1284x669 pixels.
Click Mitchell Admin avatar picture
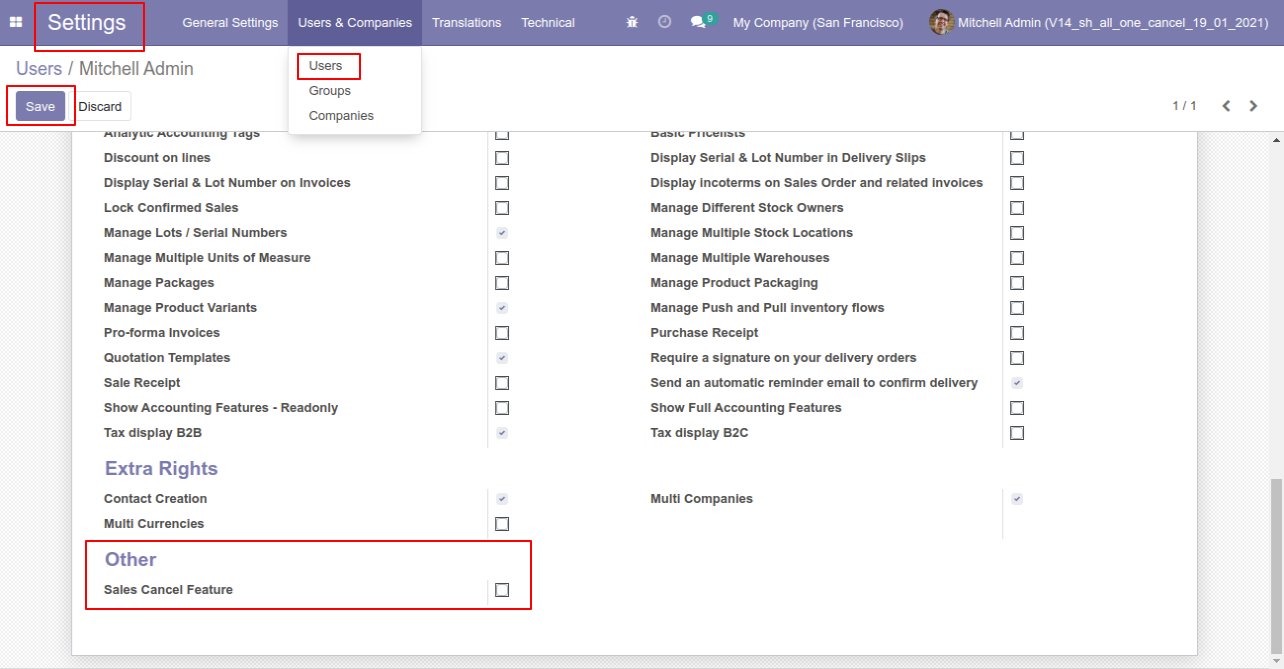coord(941,22)
